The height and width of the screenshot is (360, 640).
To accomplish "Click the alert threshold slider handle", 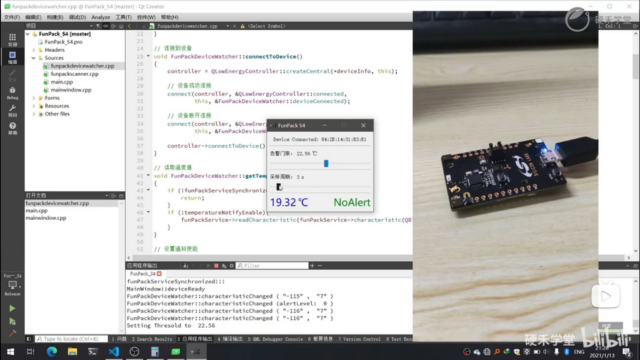I will coord(326,164).
